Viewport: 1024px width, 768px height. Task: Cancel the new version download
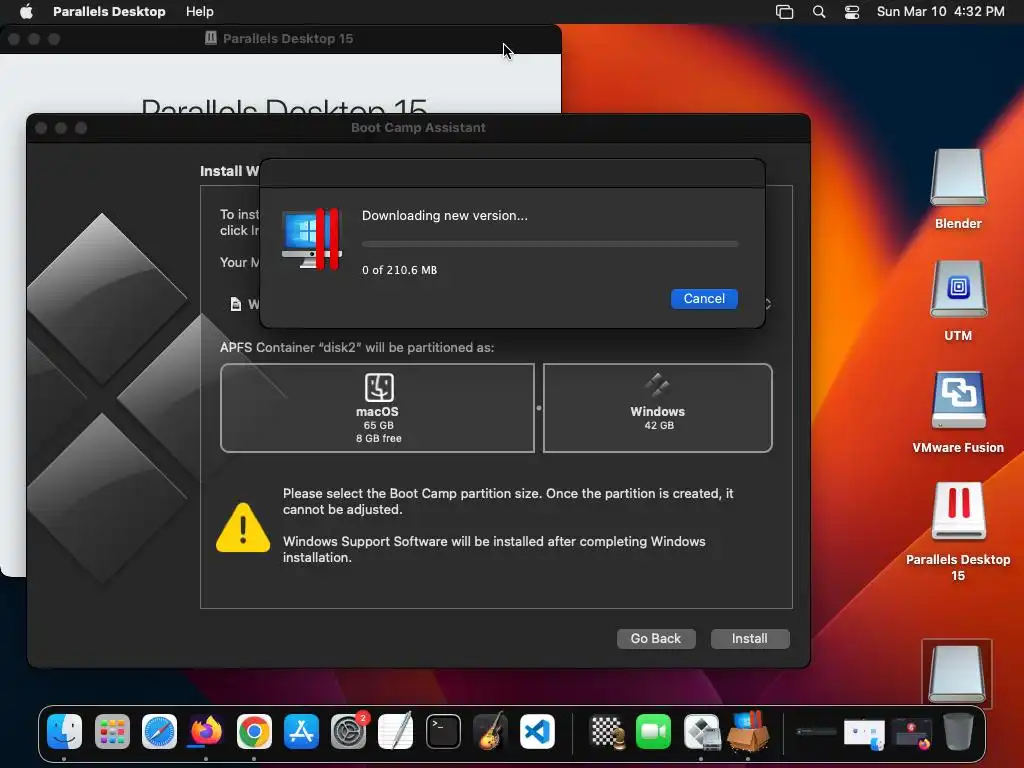[x=704, y=298]
